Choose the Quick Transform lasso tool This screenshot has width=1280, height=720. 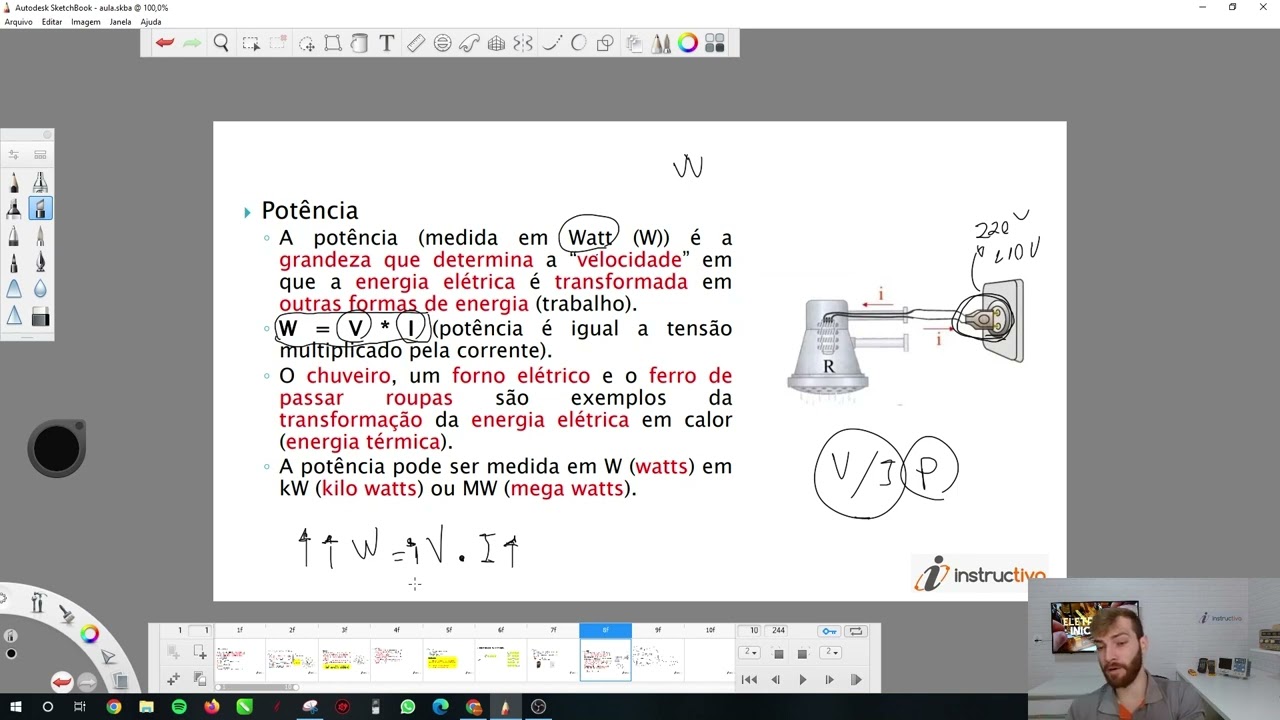(x=306, y=43)
